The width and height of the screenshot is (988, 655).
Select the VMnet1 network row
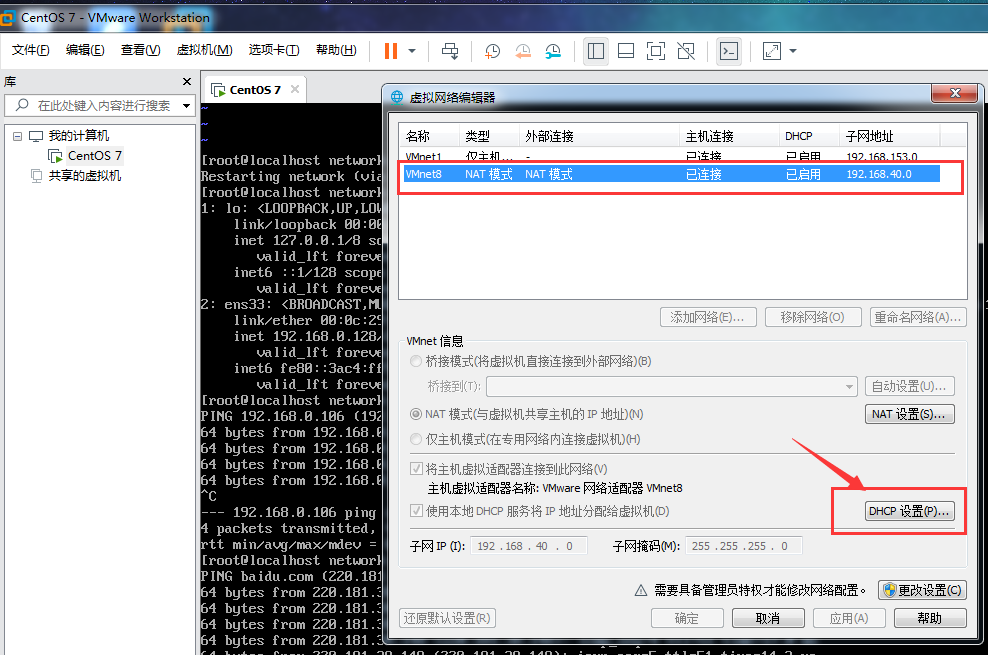click(x=672, y=156)
